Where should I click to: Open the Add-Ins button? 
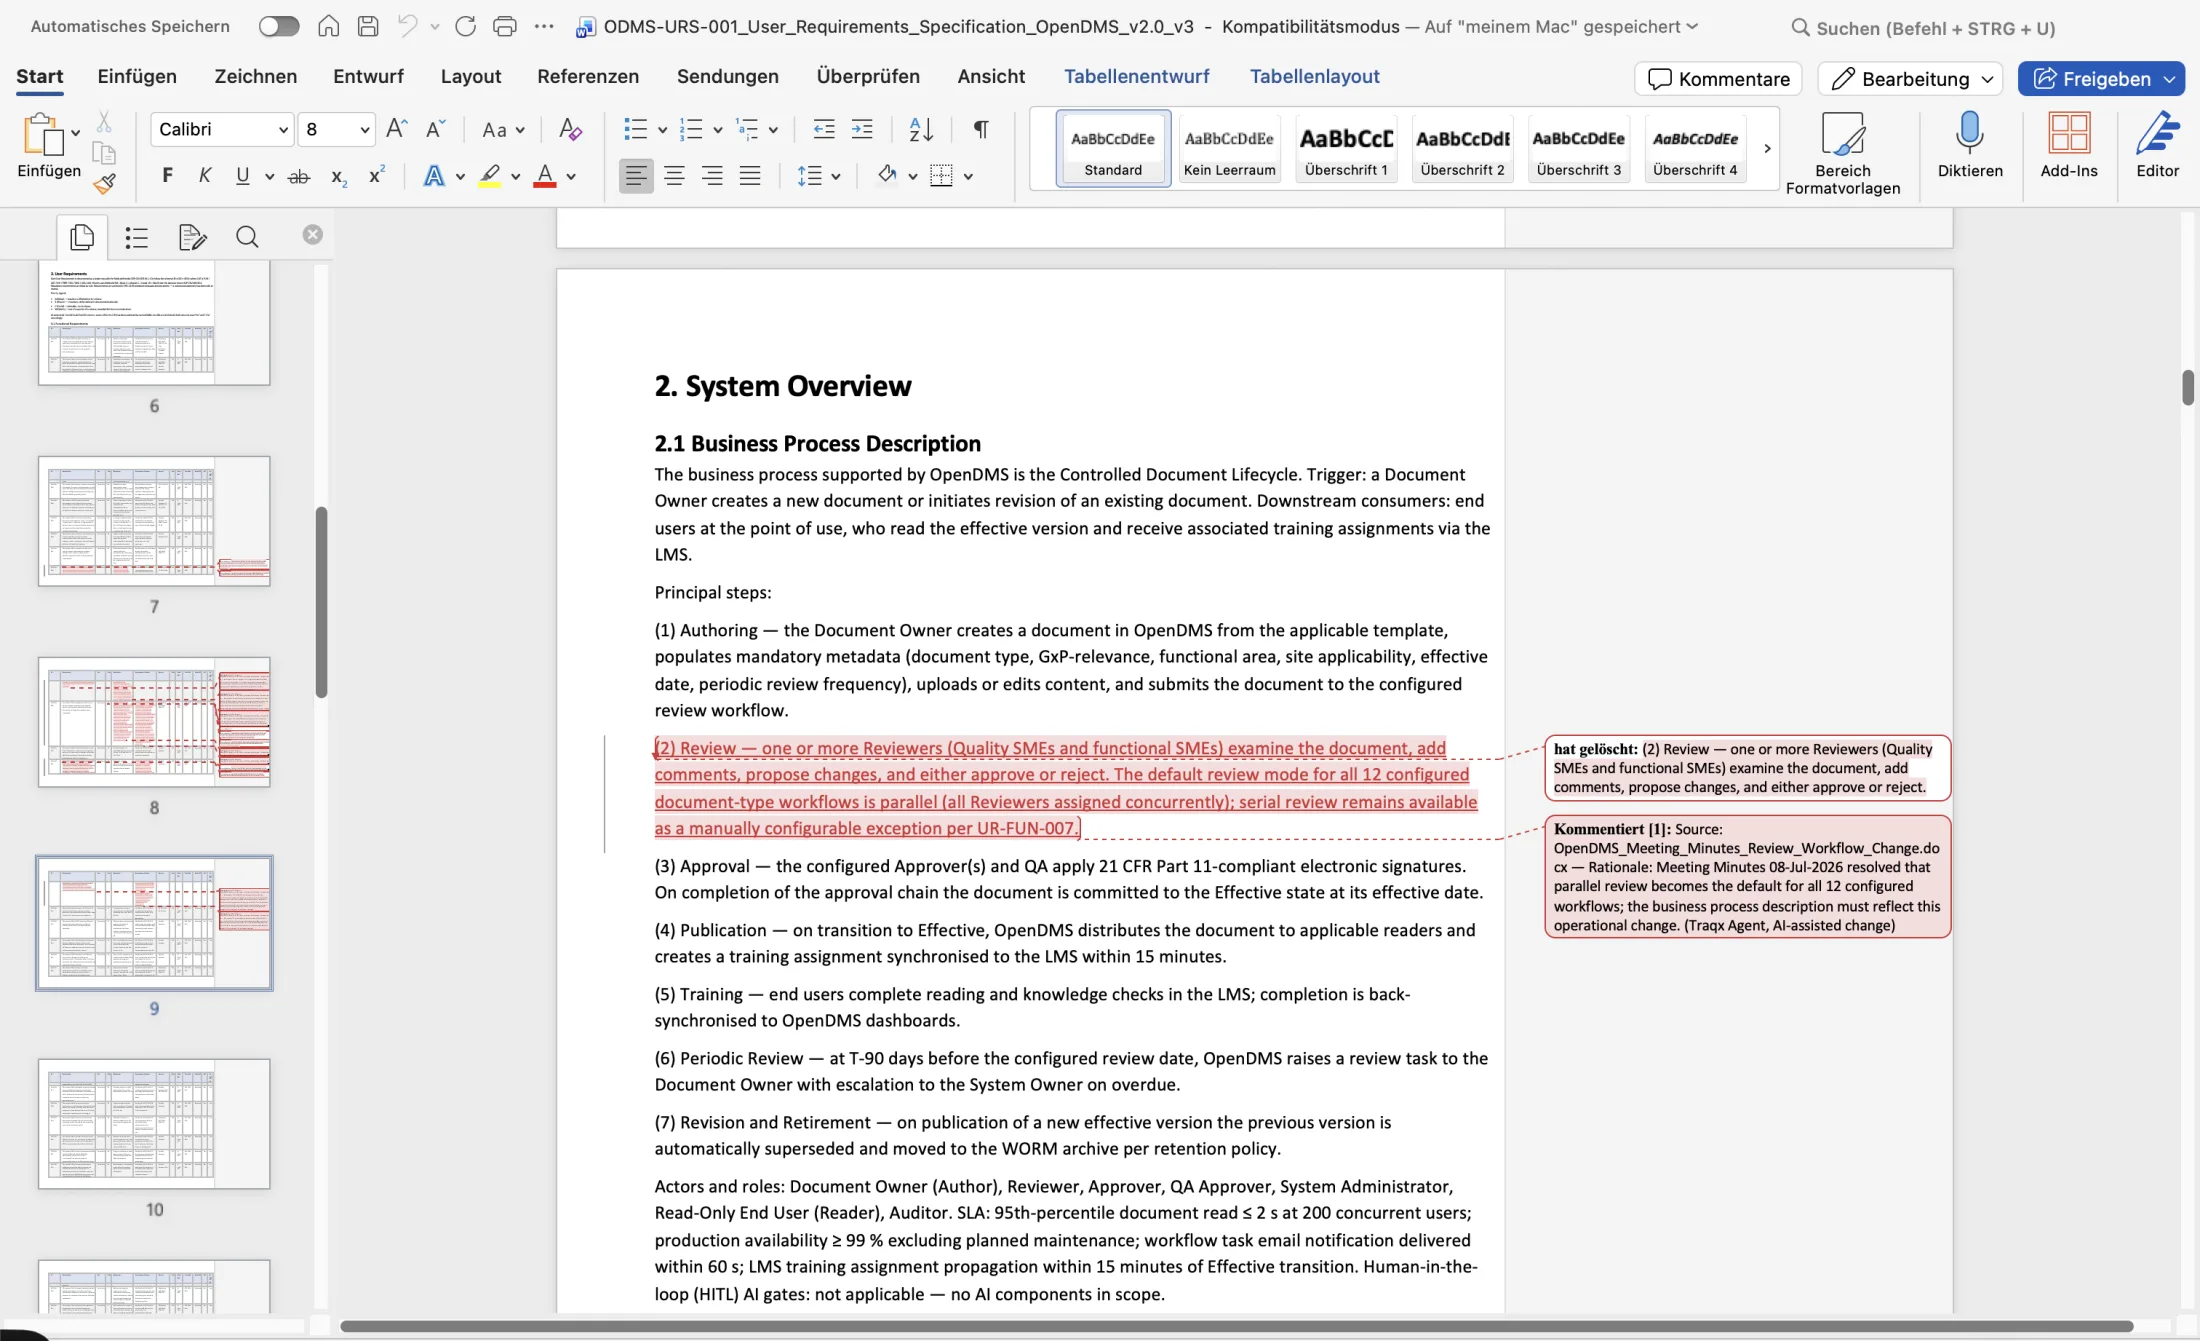(2069, 146)
